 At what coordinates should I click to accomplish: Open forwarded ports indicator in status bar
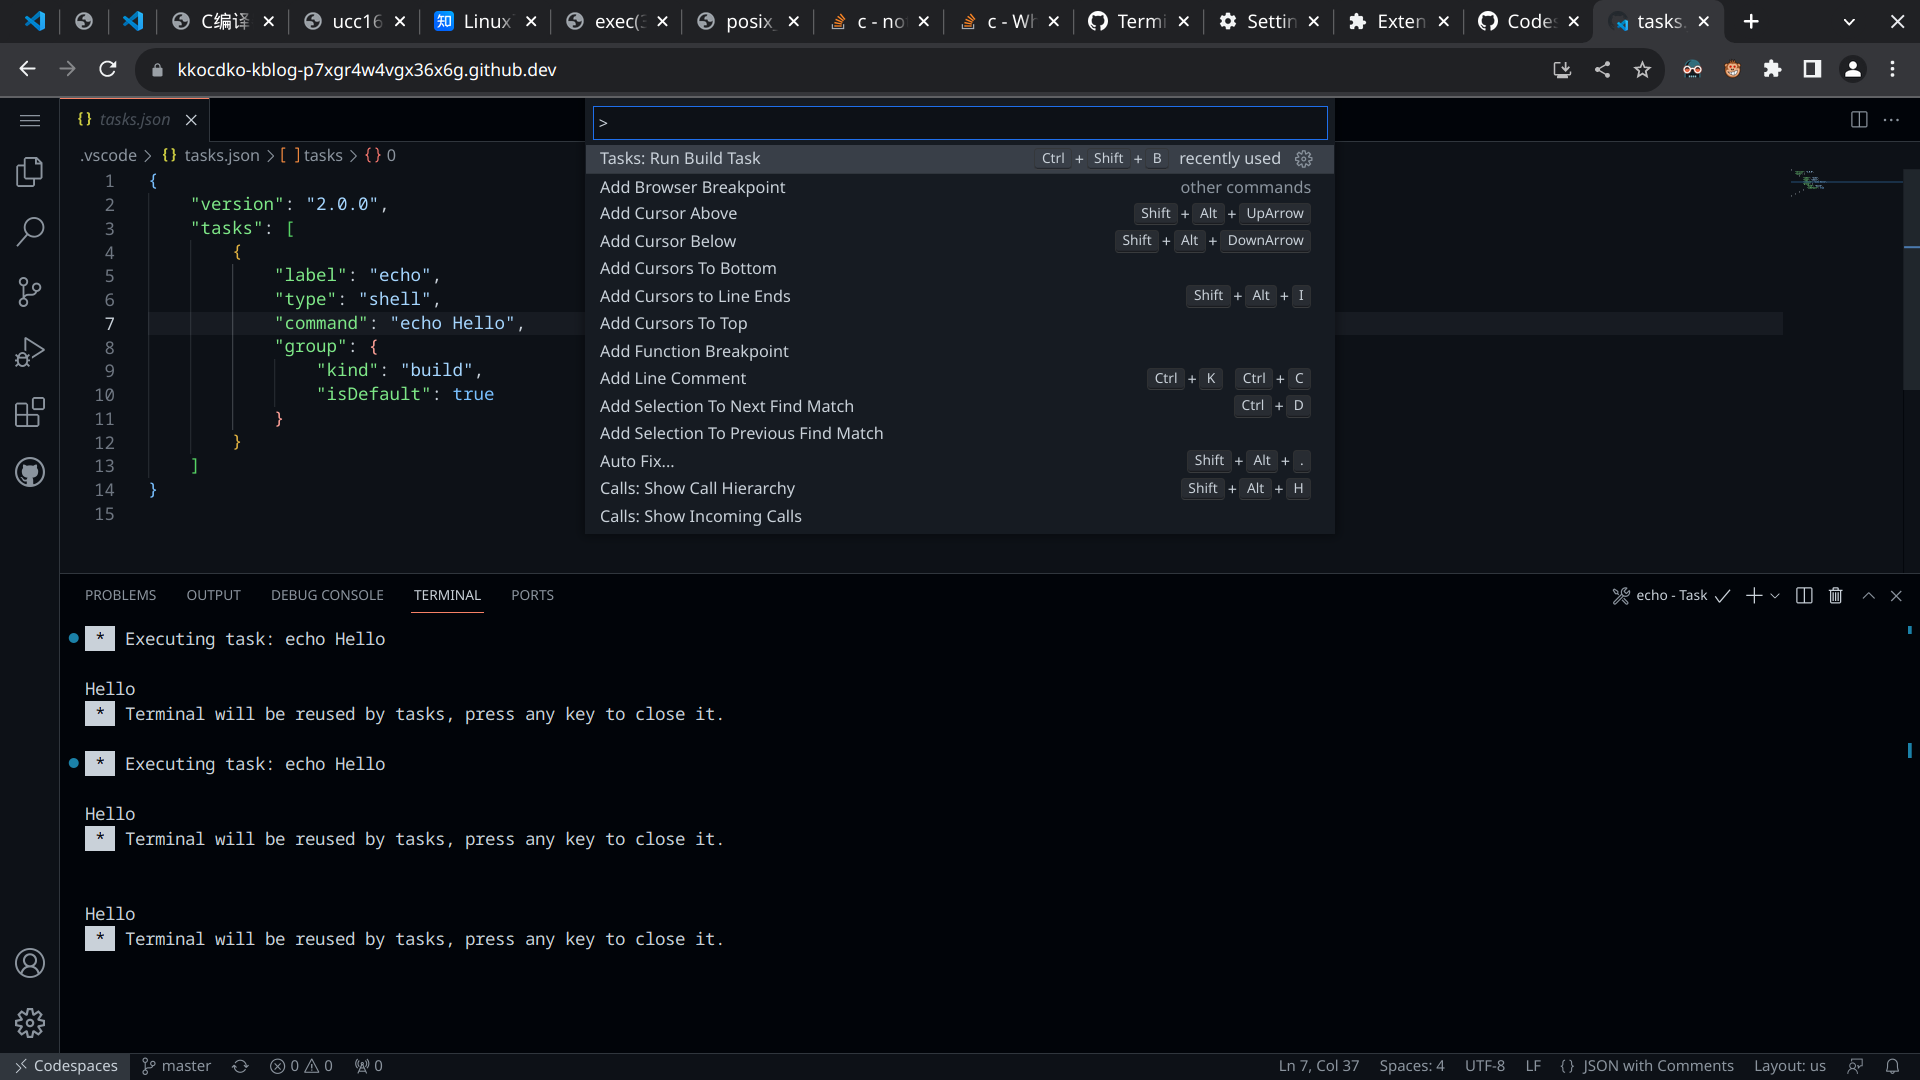368,1066
